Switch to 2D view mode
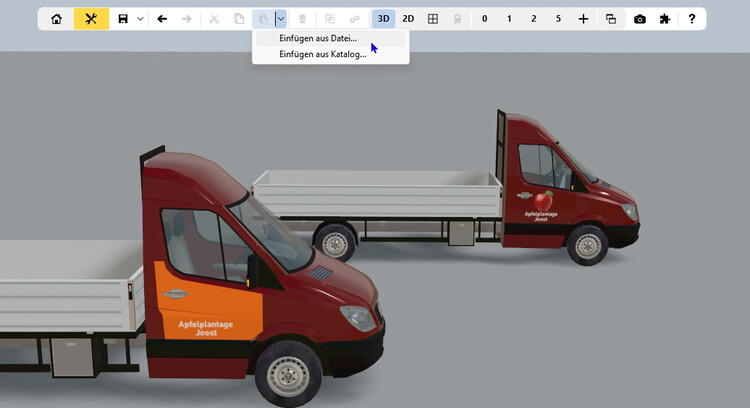Screen dimensions: 750x408 point(408,19)
